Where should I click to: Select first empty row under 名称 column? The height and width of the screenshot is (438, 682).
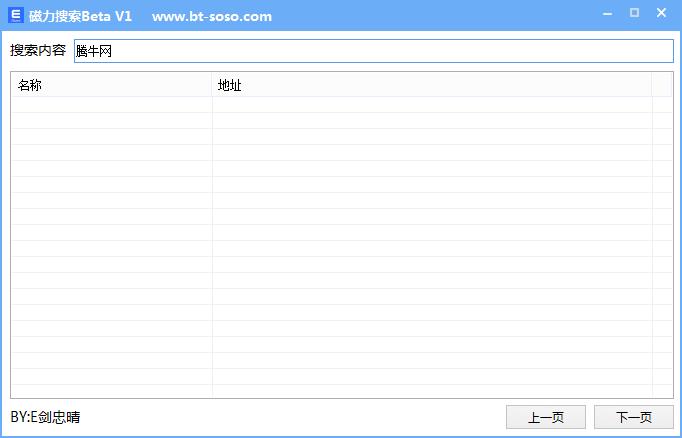(x=111, y=105)
